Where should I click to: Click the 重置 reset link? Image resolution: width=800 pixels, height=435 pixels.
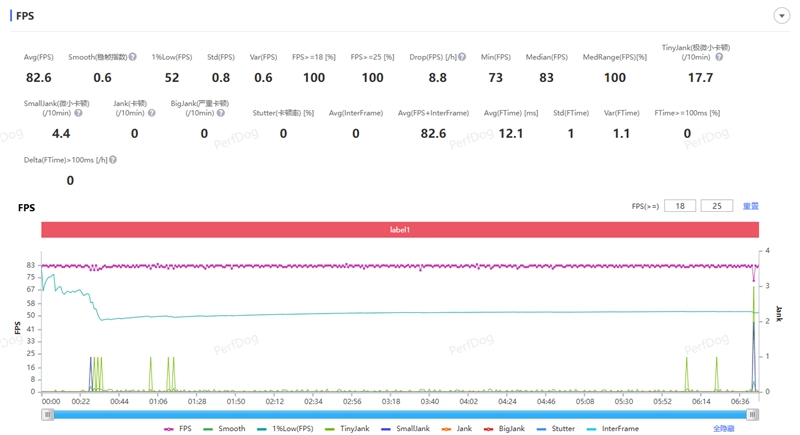[x=750, y=206]
